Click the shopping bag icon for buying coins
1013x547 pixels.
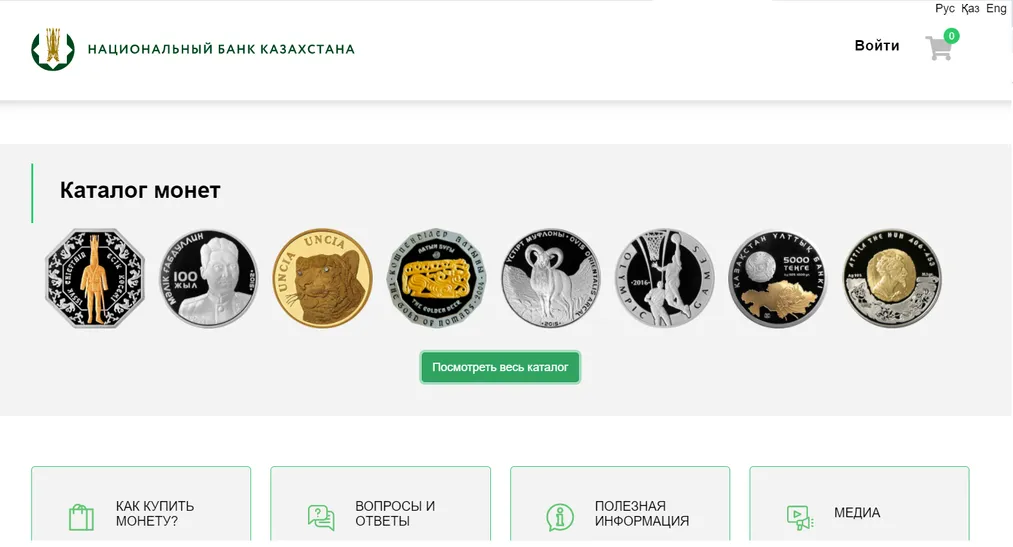coord(81,516)
